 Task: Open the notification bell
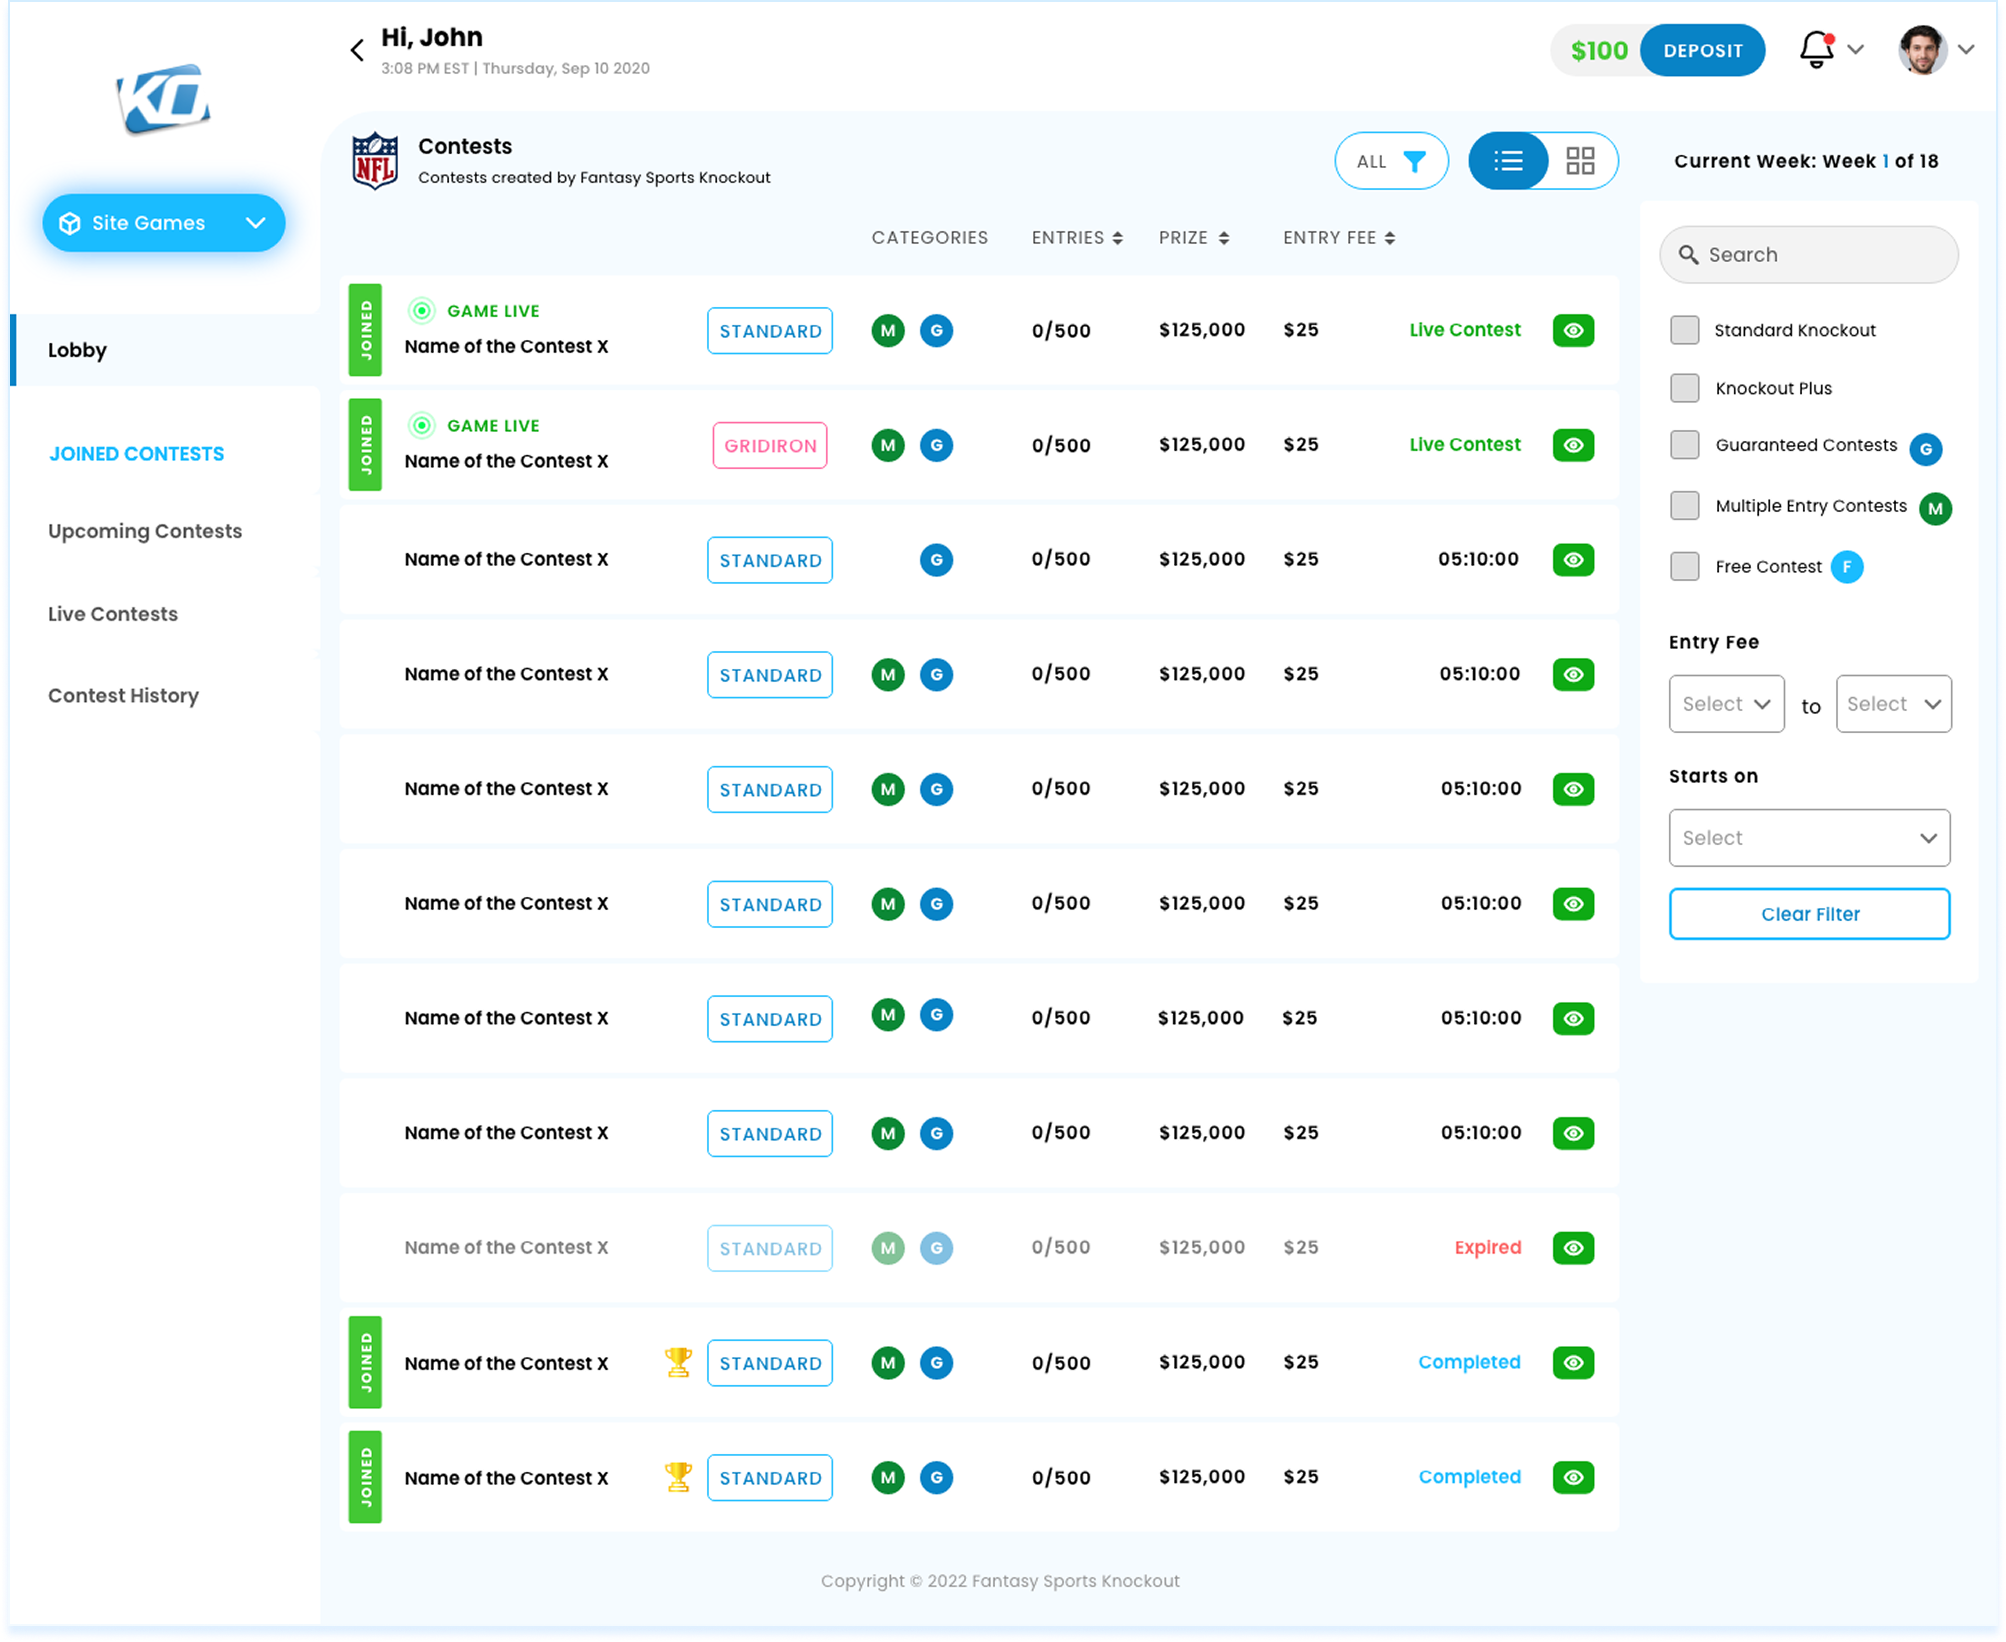click(1816, 50)
